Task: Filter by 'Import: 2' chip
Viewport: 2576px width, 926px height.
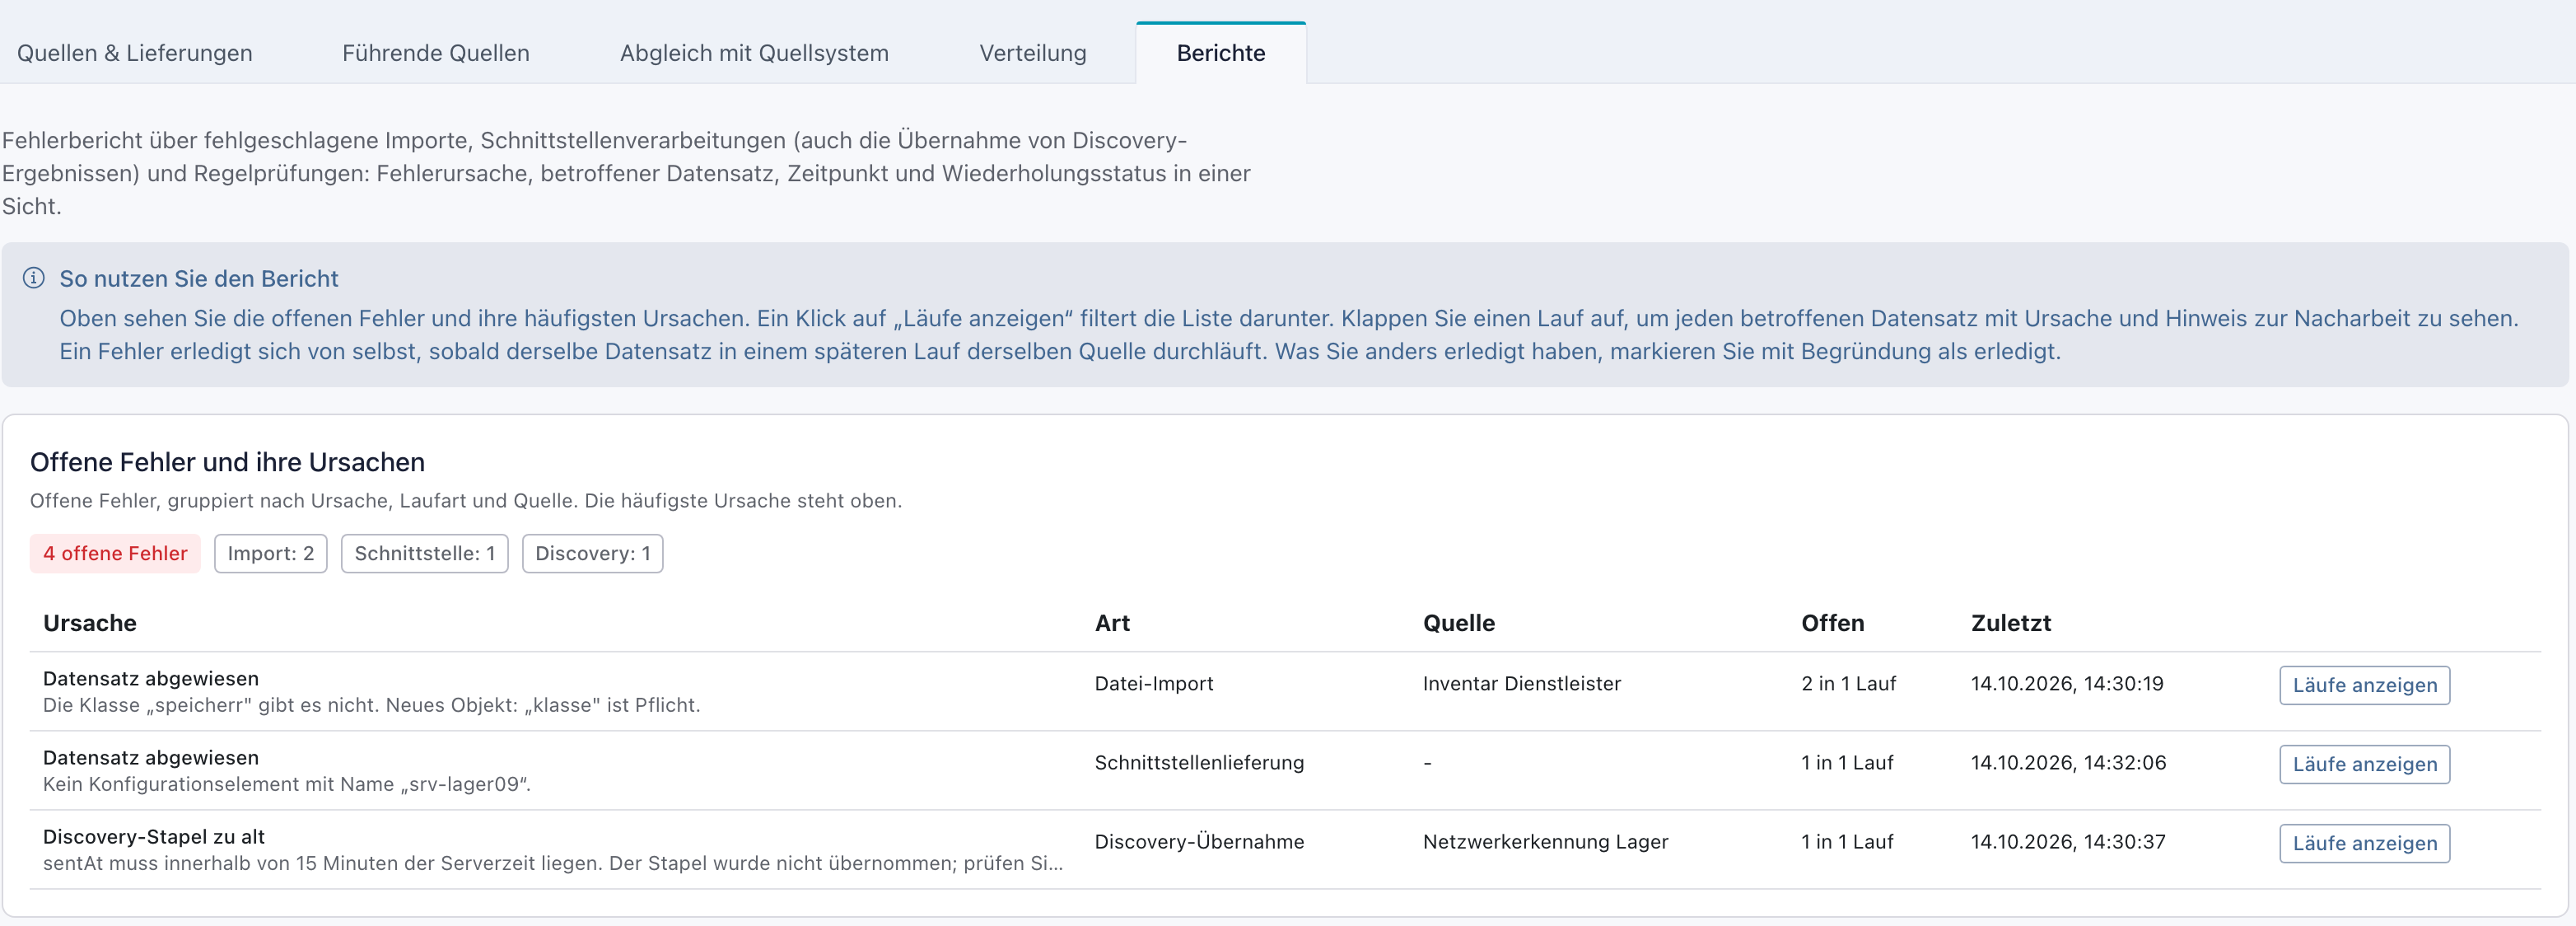Action: 271,553
